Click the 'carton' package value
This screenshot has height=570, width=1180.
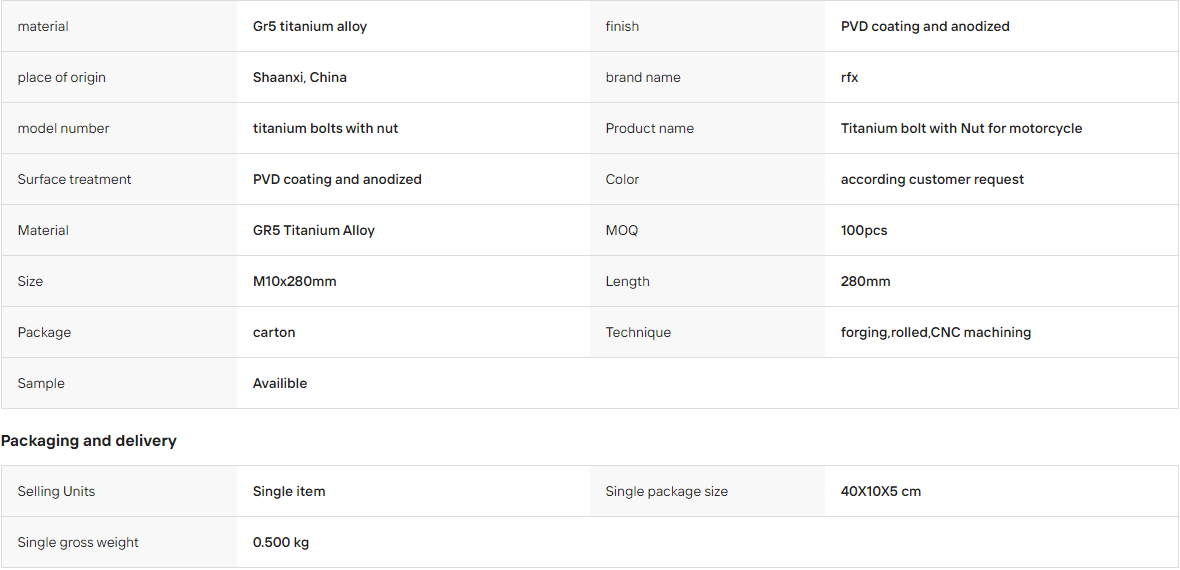[274, 332]
